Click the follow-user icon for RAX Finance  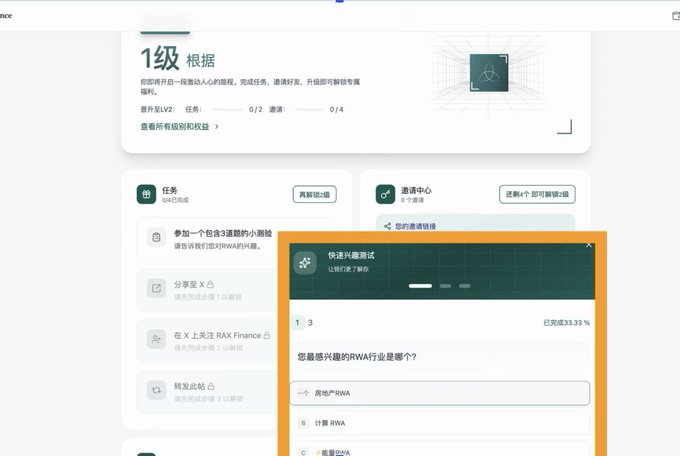tap(156, 339)
